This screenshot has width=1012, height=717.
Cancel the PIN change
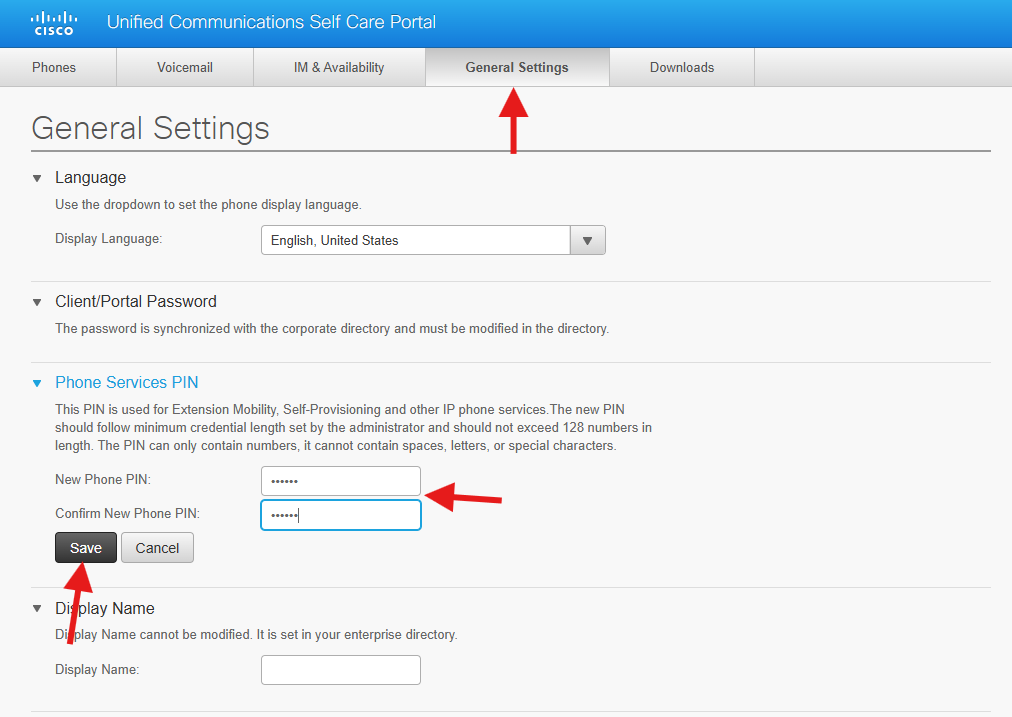coord(157,548)
